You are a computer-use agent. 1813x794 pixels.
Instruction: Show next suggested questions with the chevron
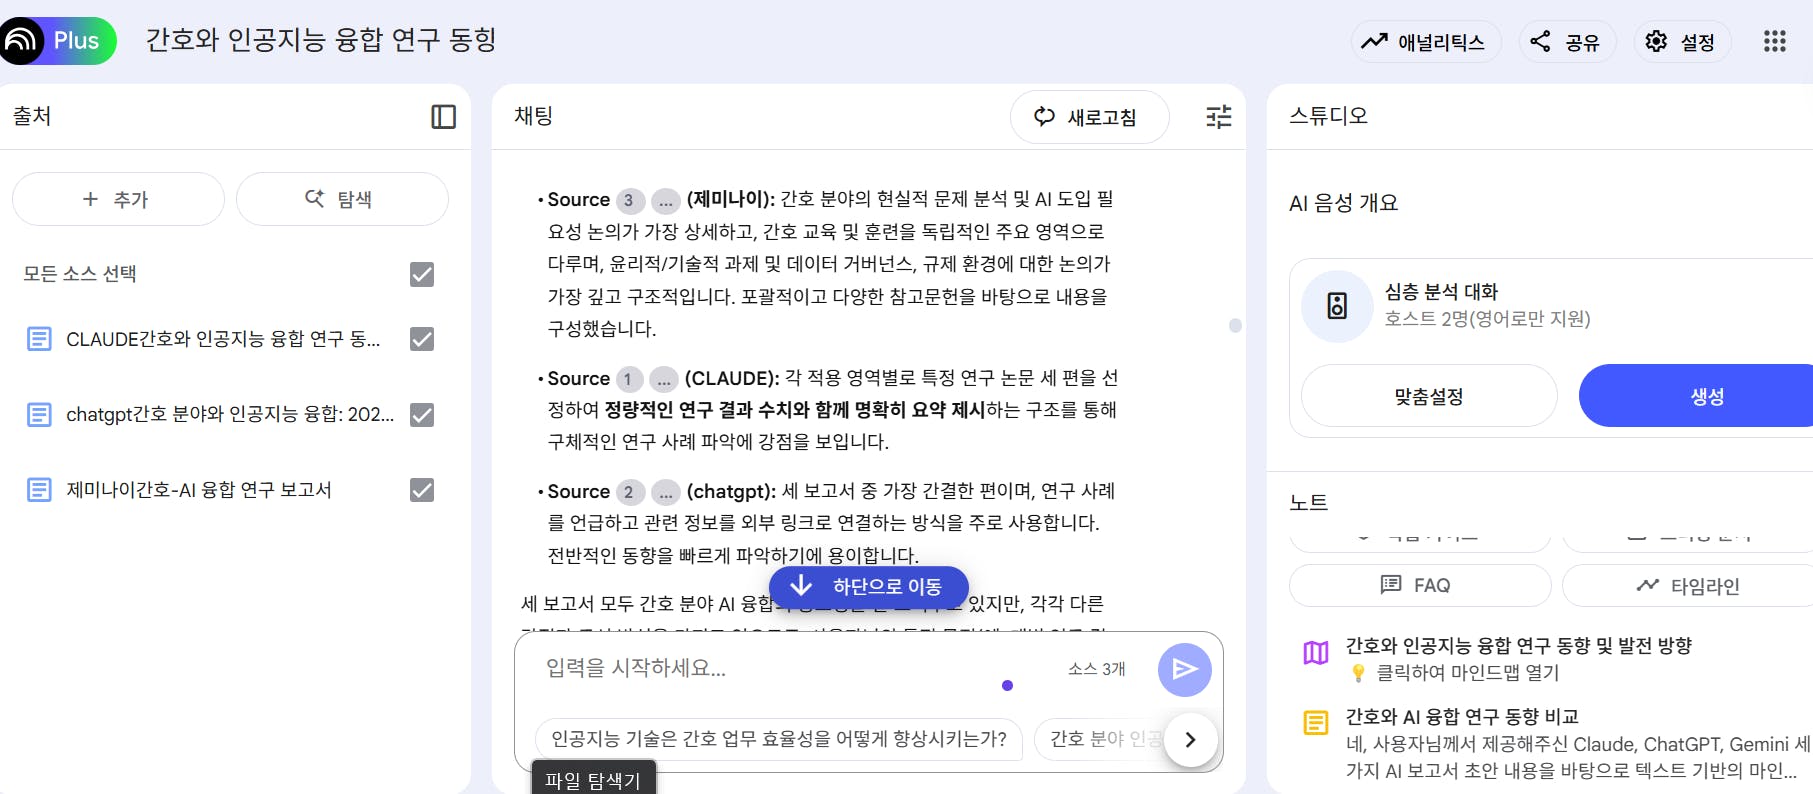coord(1190,740)
